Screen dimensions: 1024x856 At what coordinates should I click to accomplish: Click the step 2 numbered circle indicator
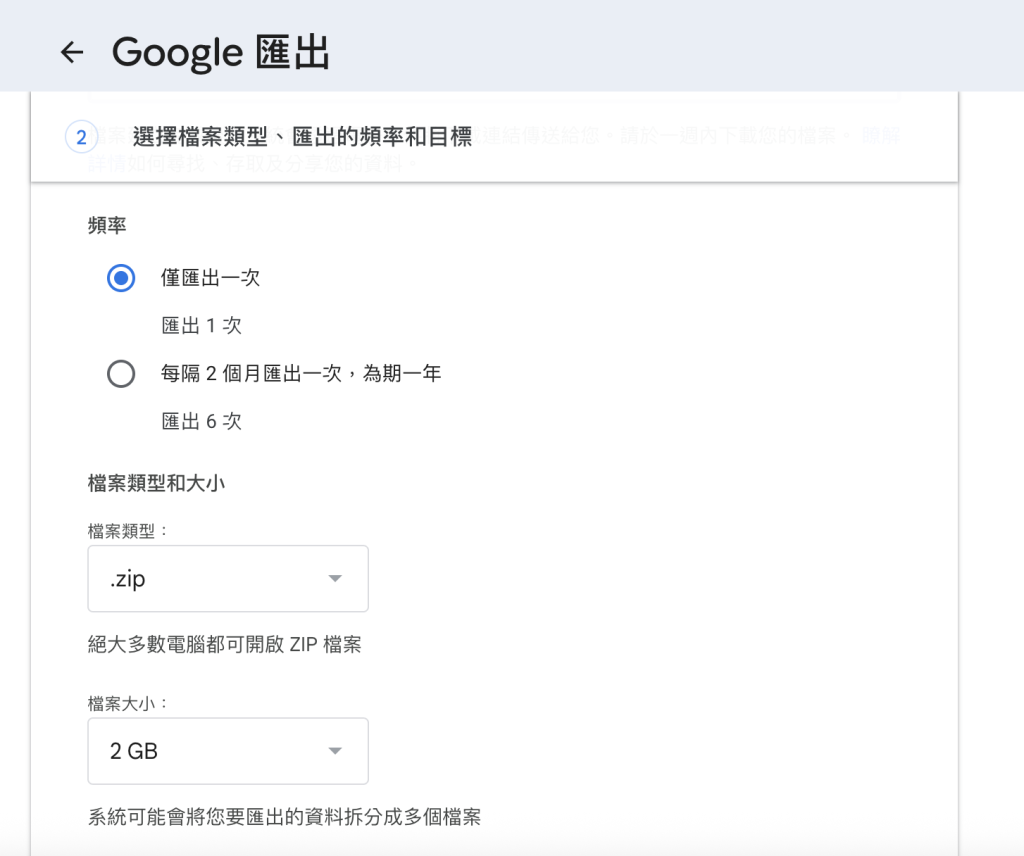click(x=81, y=137)
